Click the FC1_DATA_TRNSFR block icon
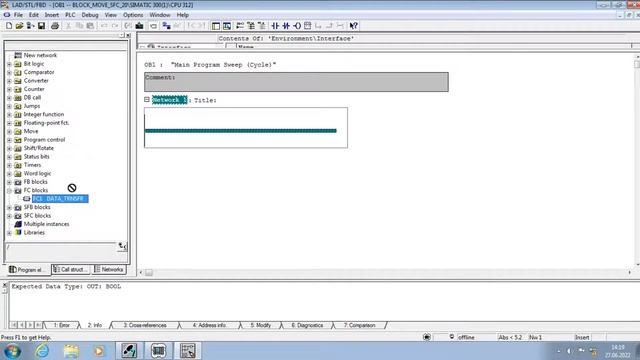 pyautogui.click(x=27, y=199)
